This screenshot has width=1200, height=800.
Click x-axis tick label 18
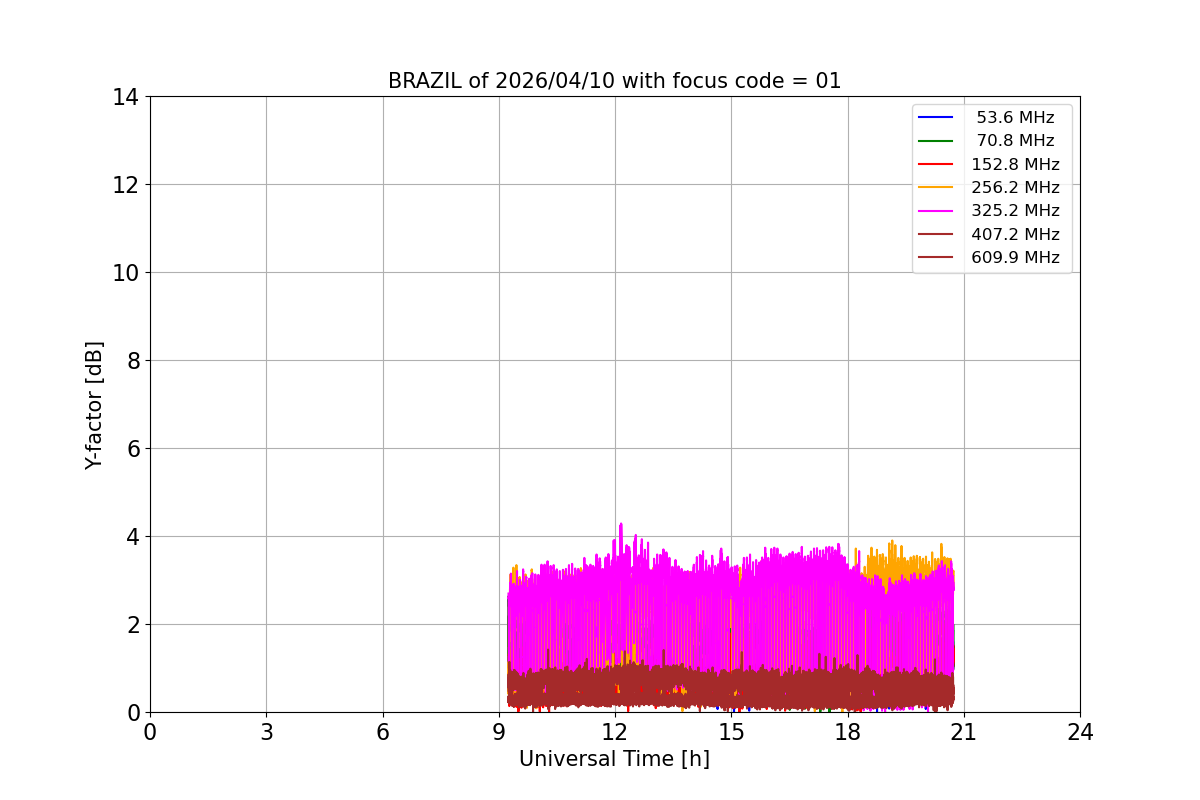(x=848, y=732)
